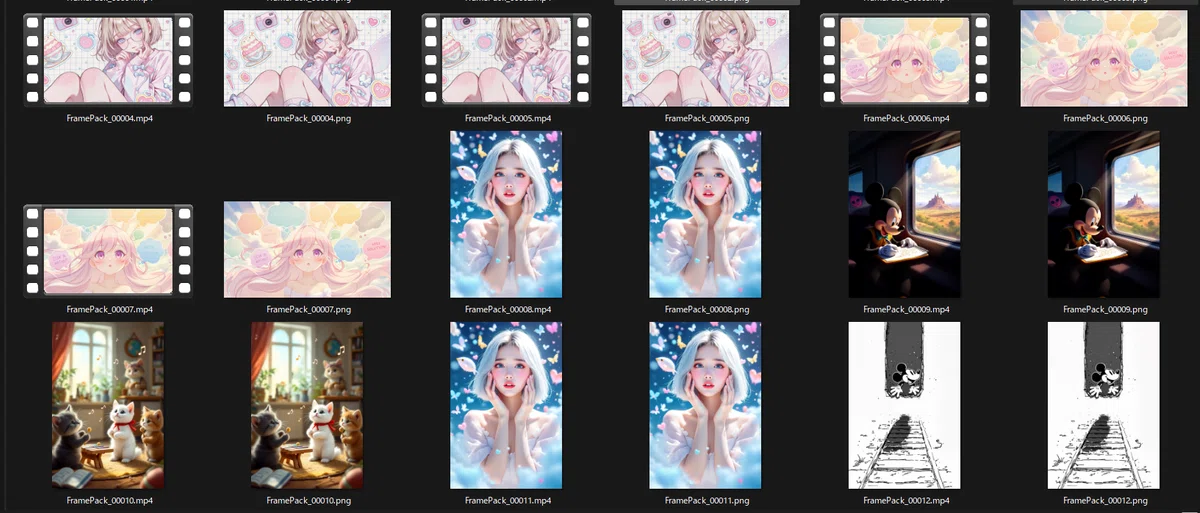Image resolution: width=1200 pixels, height=513 pixels.
Task: Click the file name FramePack_00007.png
Action: coord(308,309)
